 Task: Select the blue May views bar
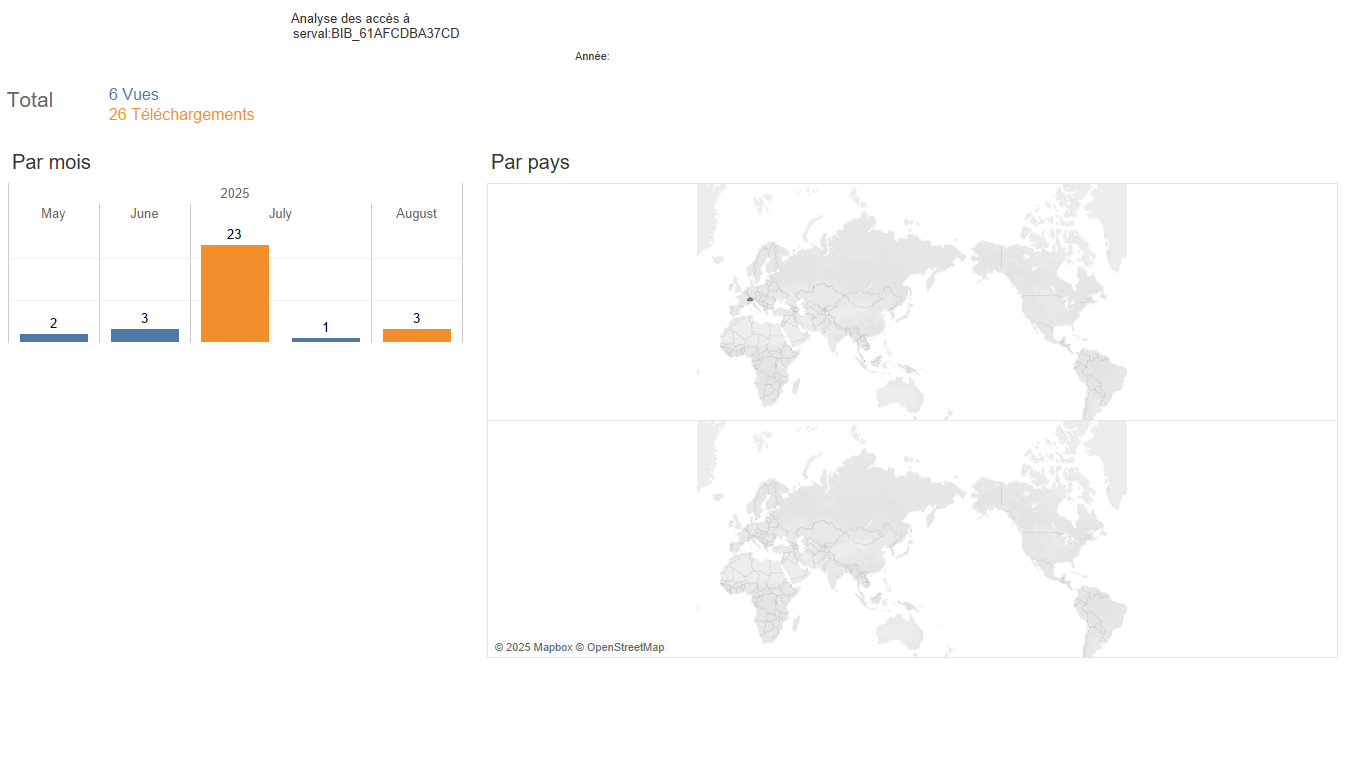click(54, 338)
